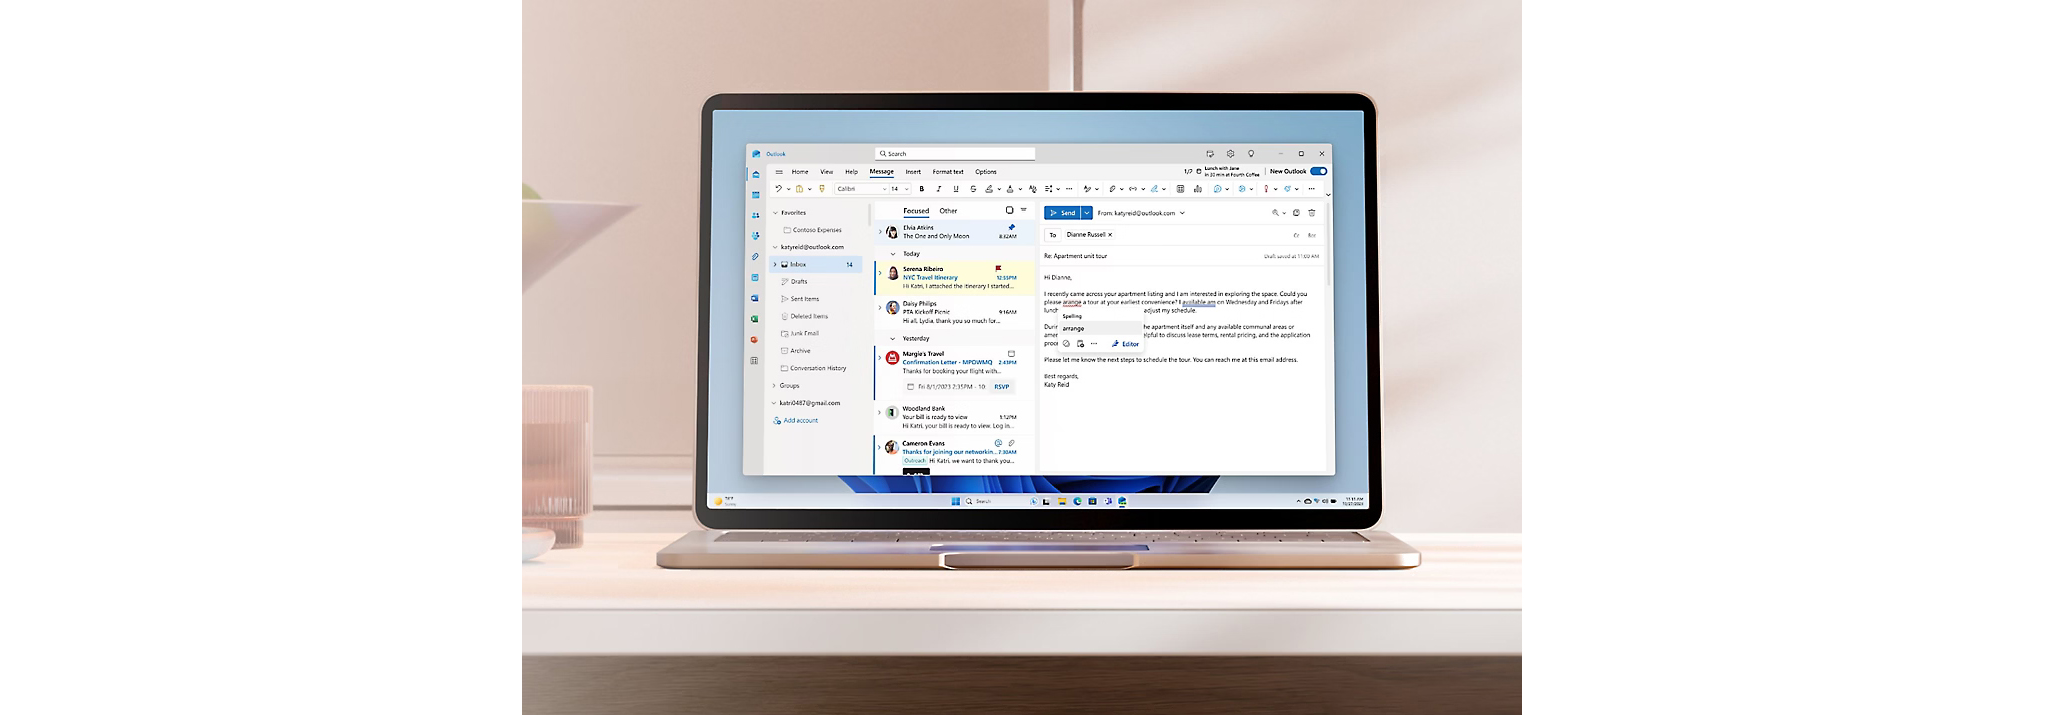The image size is (2048, 715).
Task: Open the Options ribbon tab
Action: click(986, 172)
